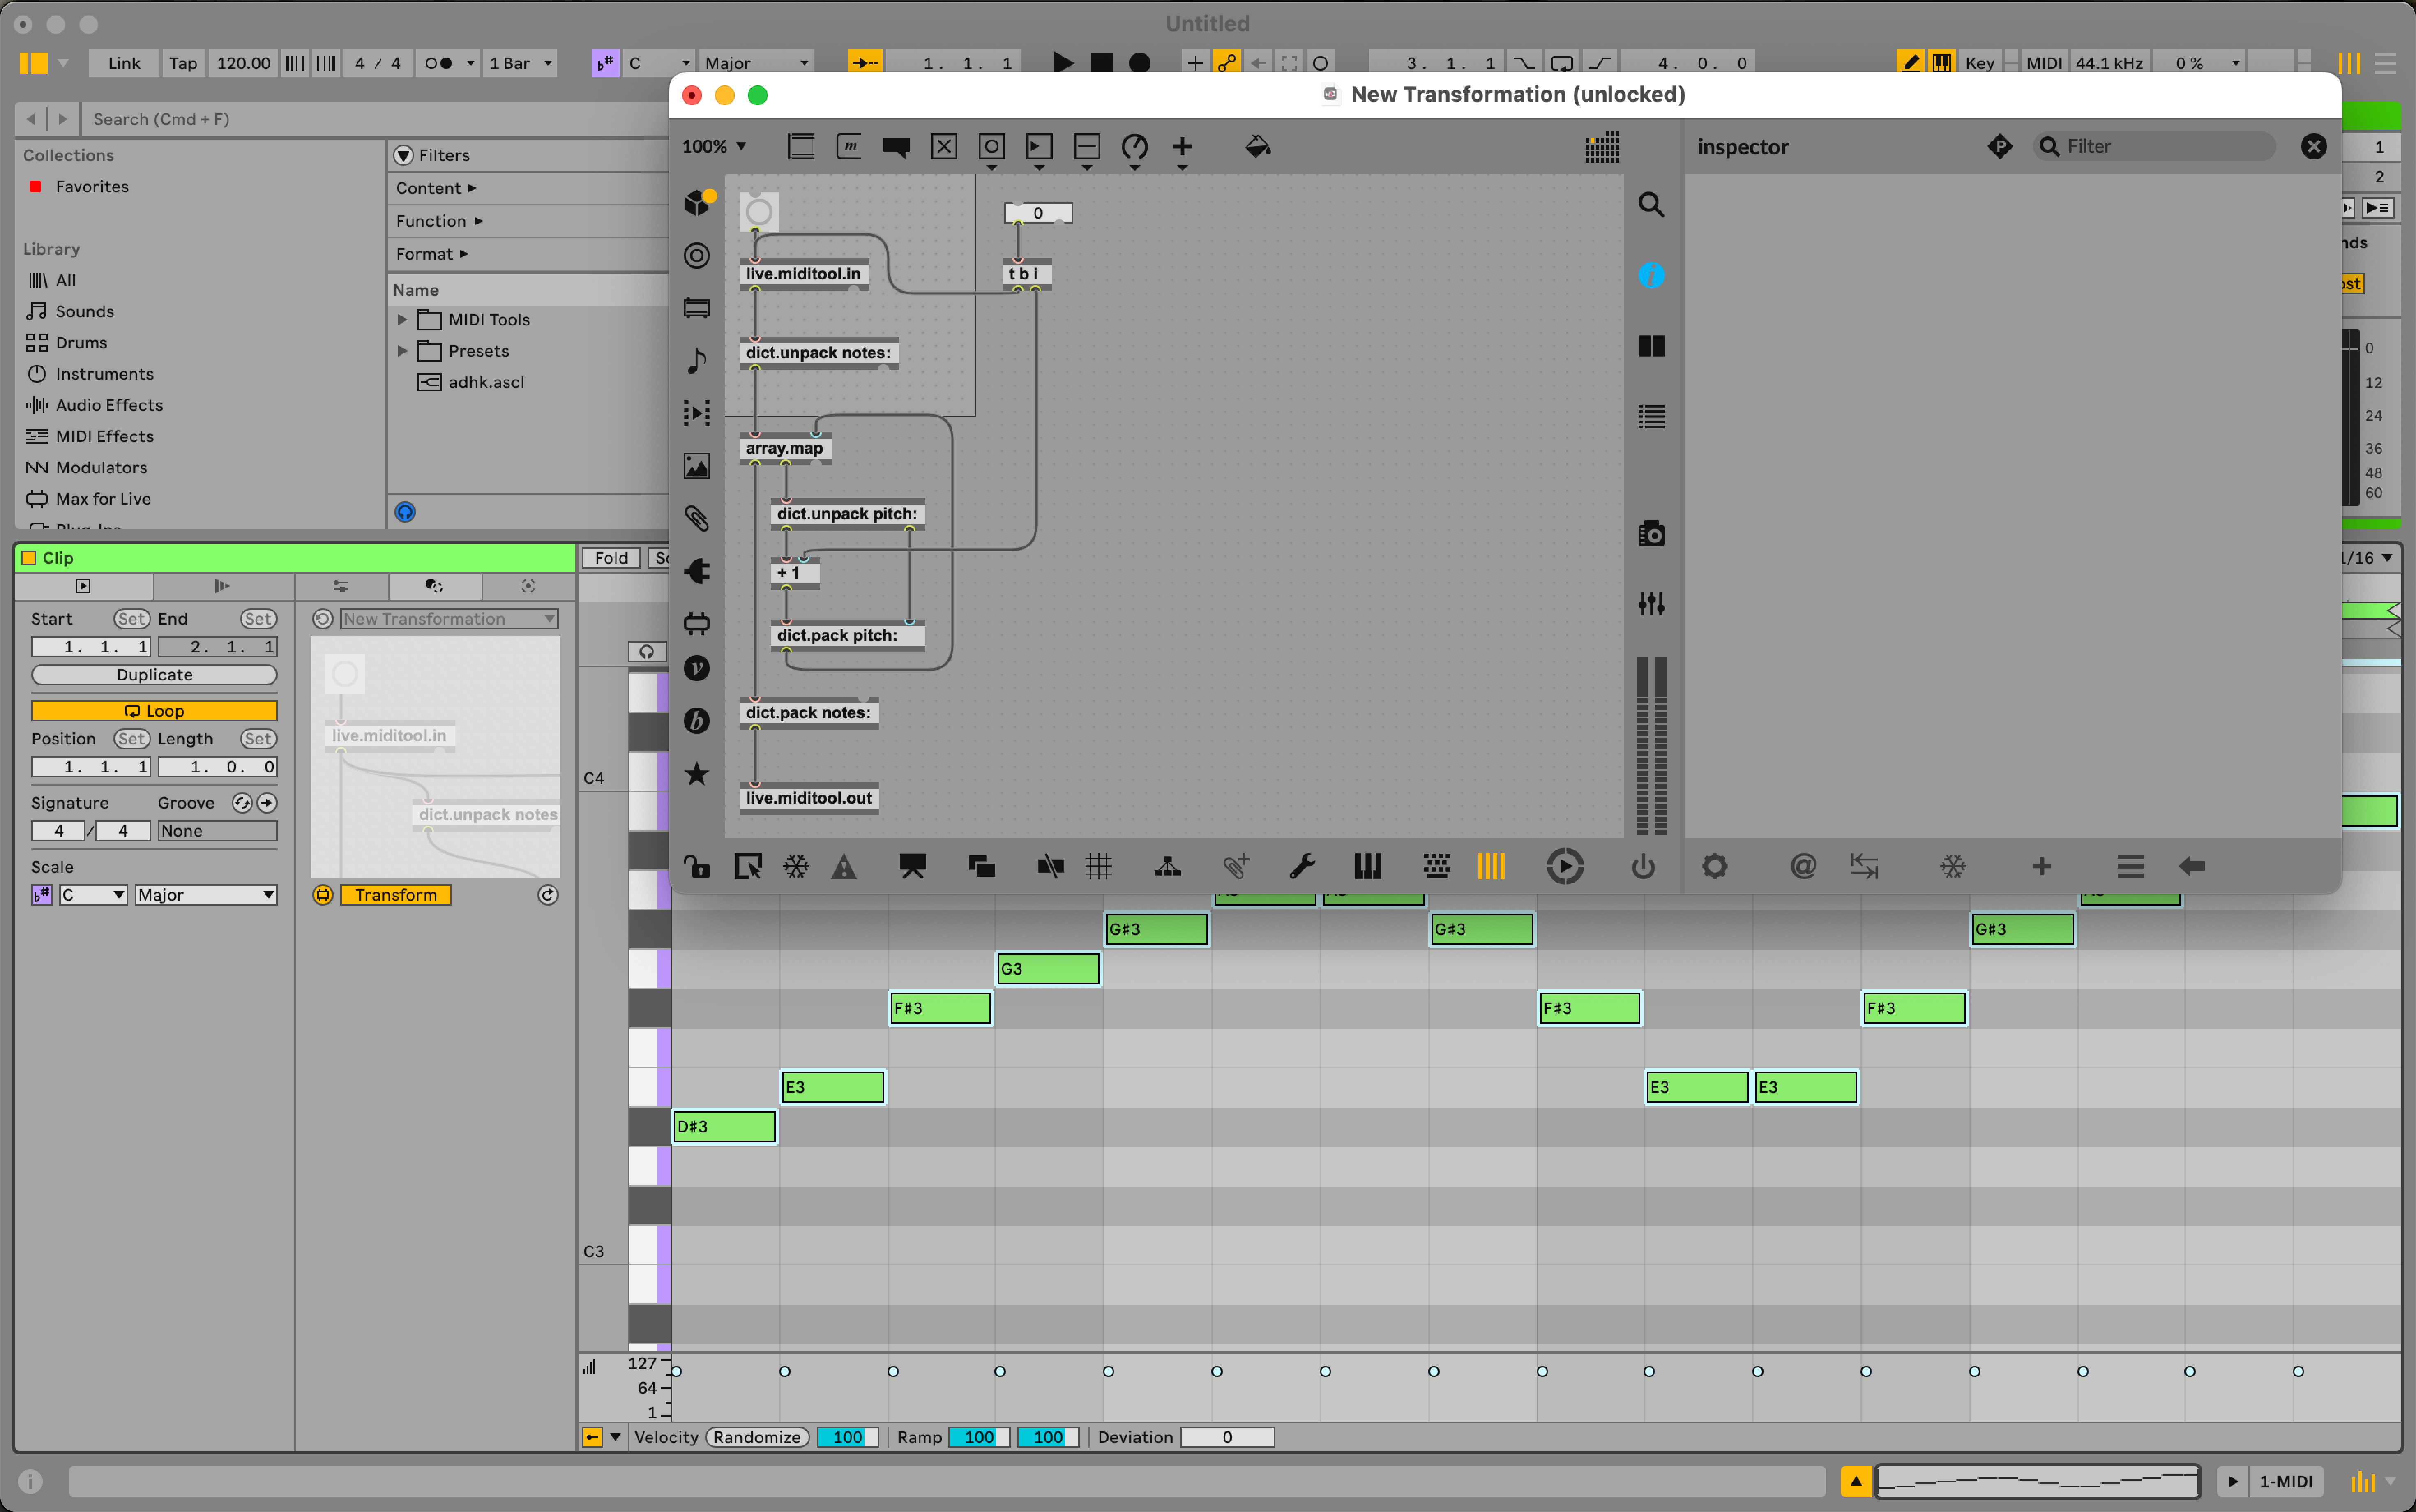
Task: Click the Max audio level meter
Action: (1651, 746)
